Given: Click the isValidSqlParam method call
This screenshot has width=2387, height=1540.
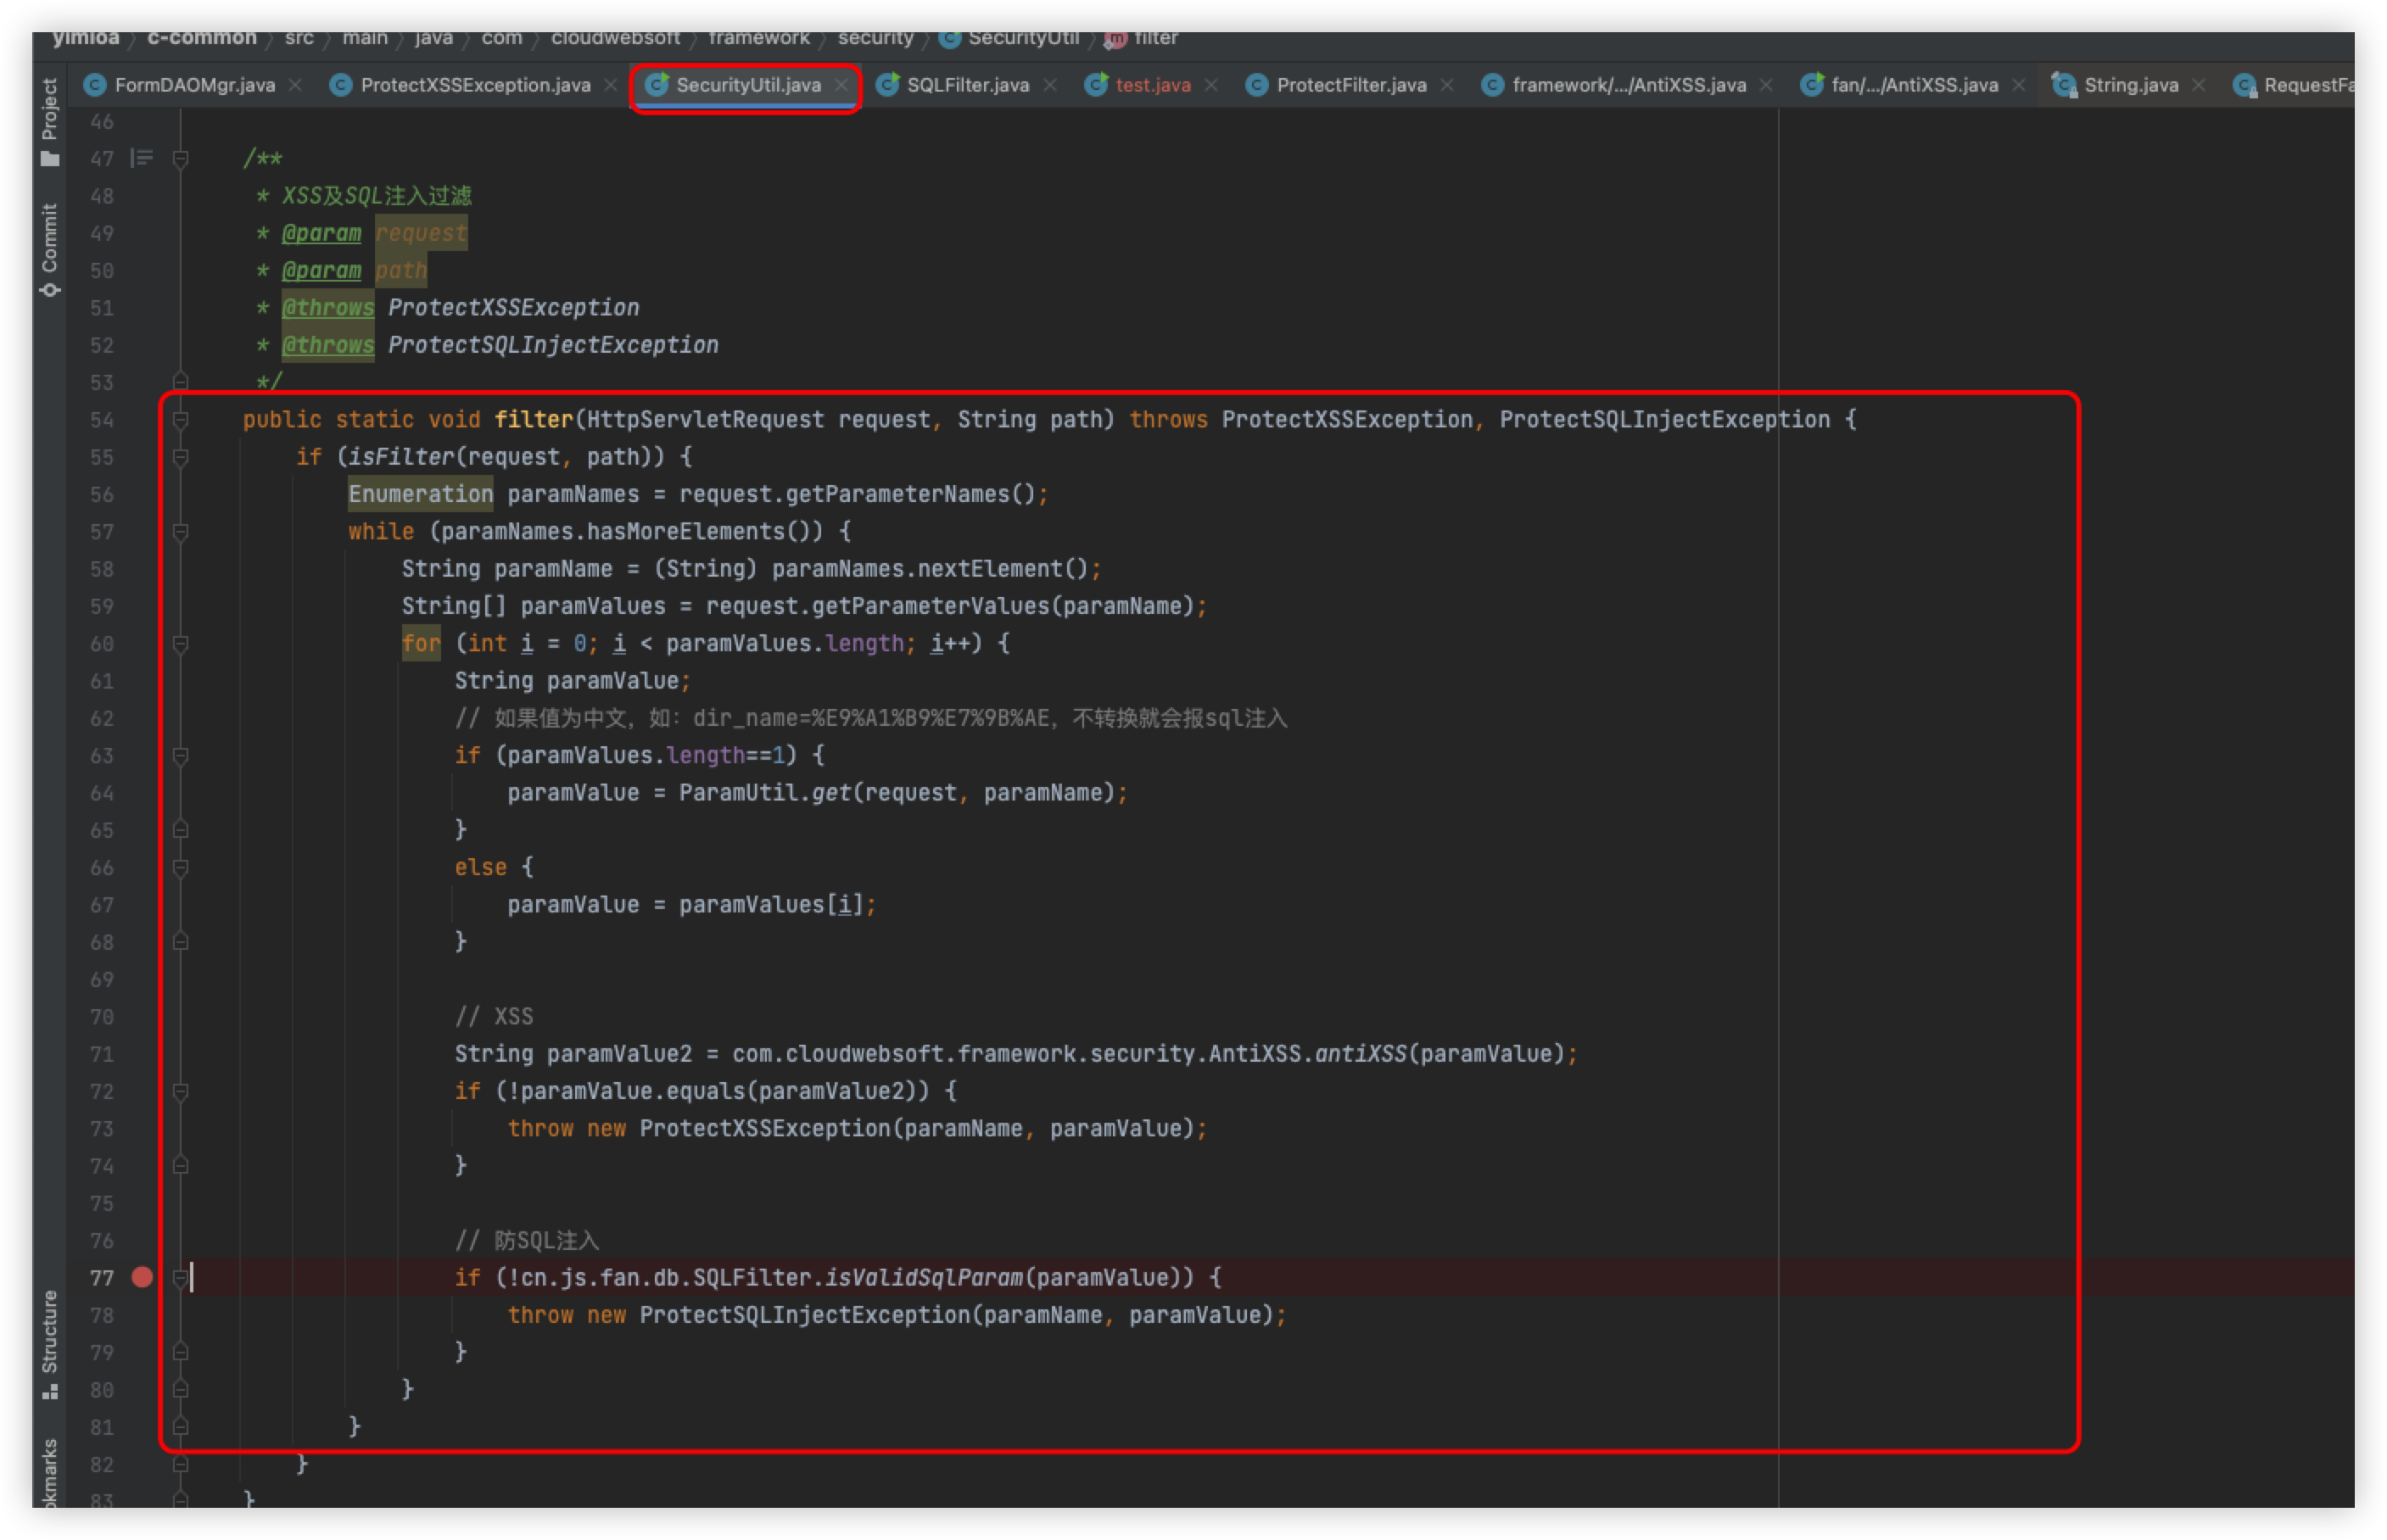Looking at the screenshot, I should (x=923, y=1277).
